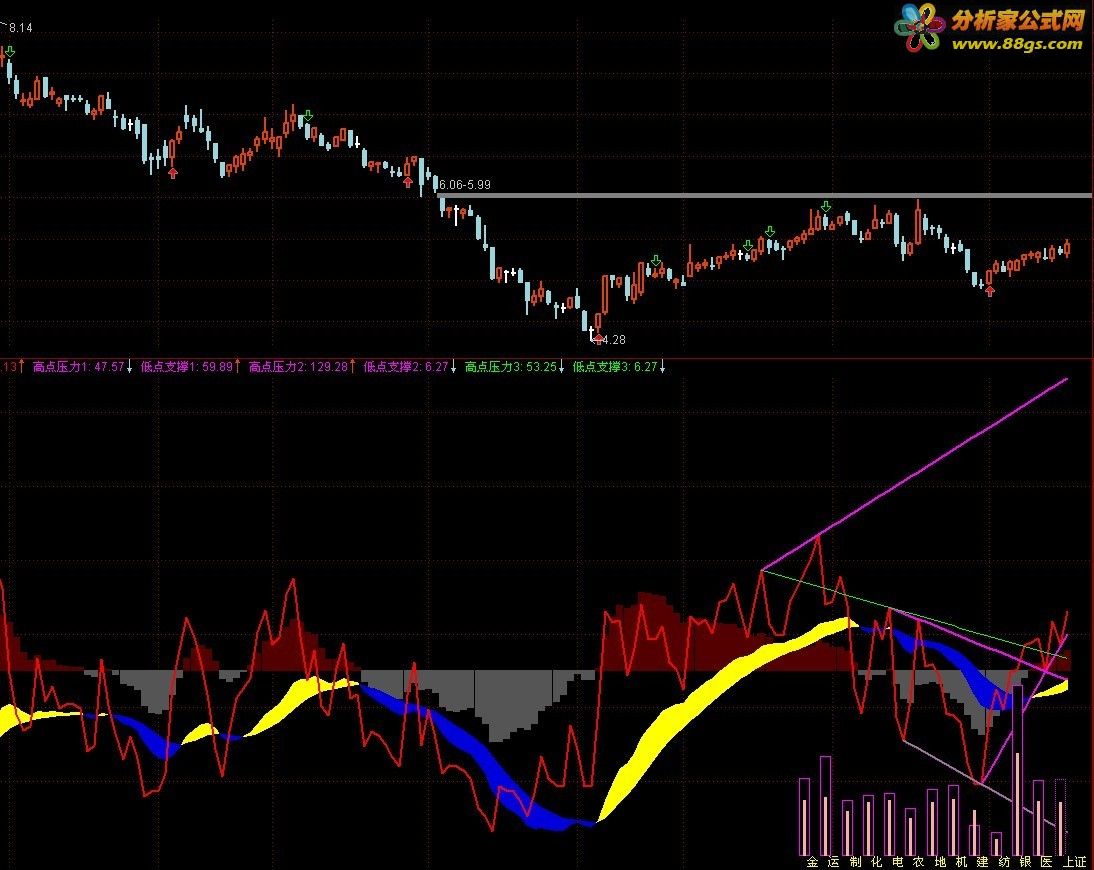Click the 6.06-5.99 resistance label

tap(465, 185)
